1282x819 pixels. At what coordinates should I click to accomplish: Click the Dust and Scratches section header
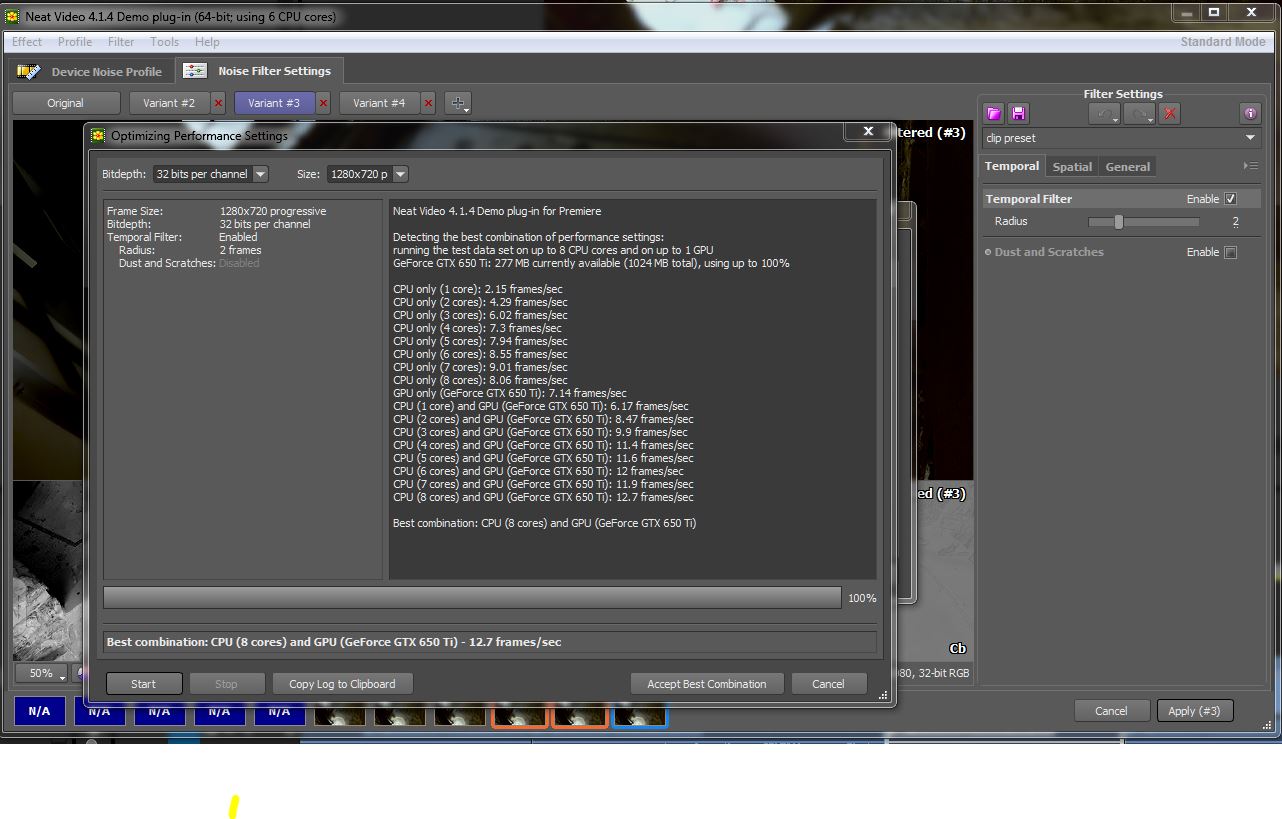1049,252
